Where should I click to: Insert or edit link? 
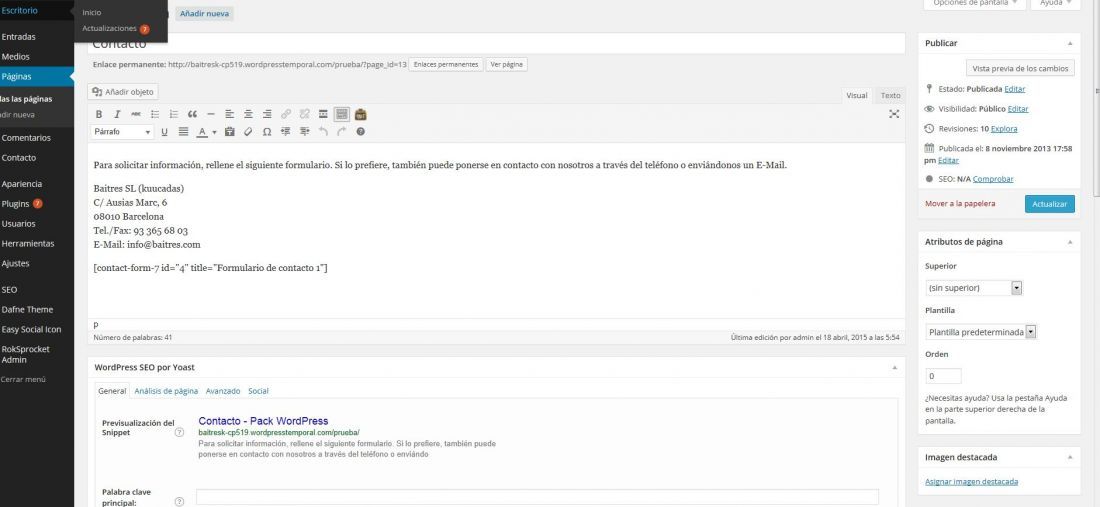(286, 114)
